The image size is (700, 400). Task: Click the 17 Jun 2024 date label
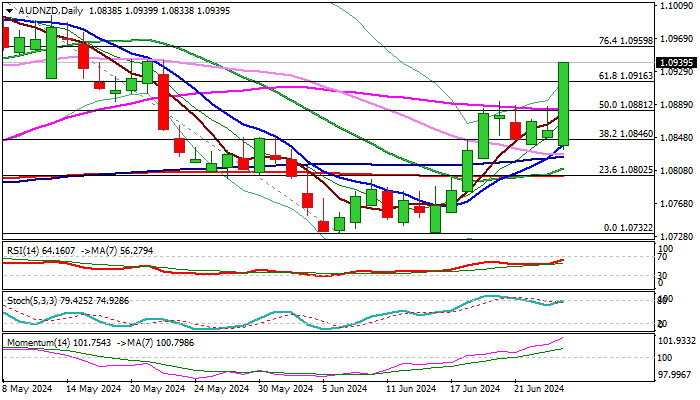tap(475, 389)
